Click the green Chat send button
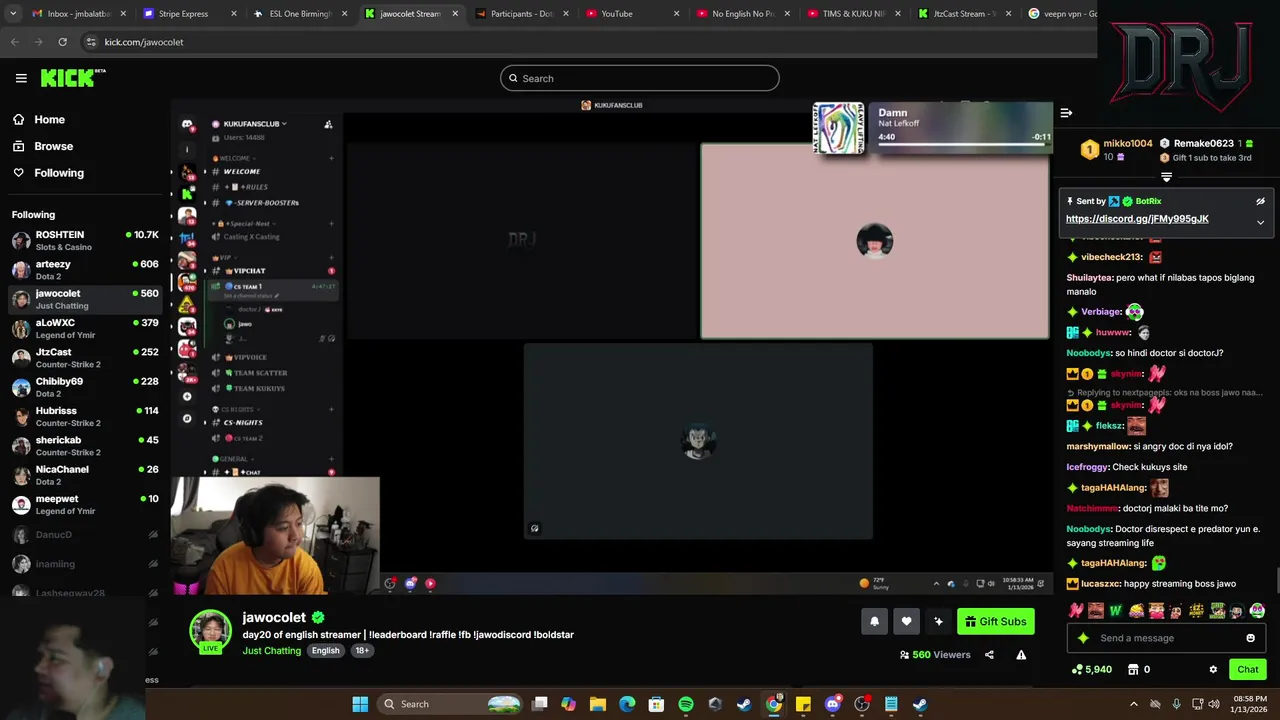This screenshot has height=720, width=1280. click(1247, 669)
